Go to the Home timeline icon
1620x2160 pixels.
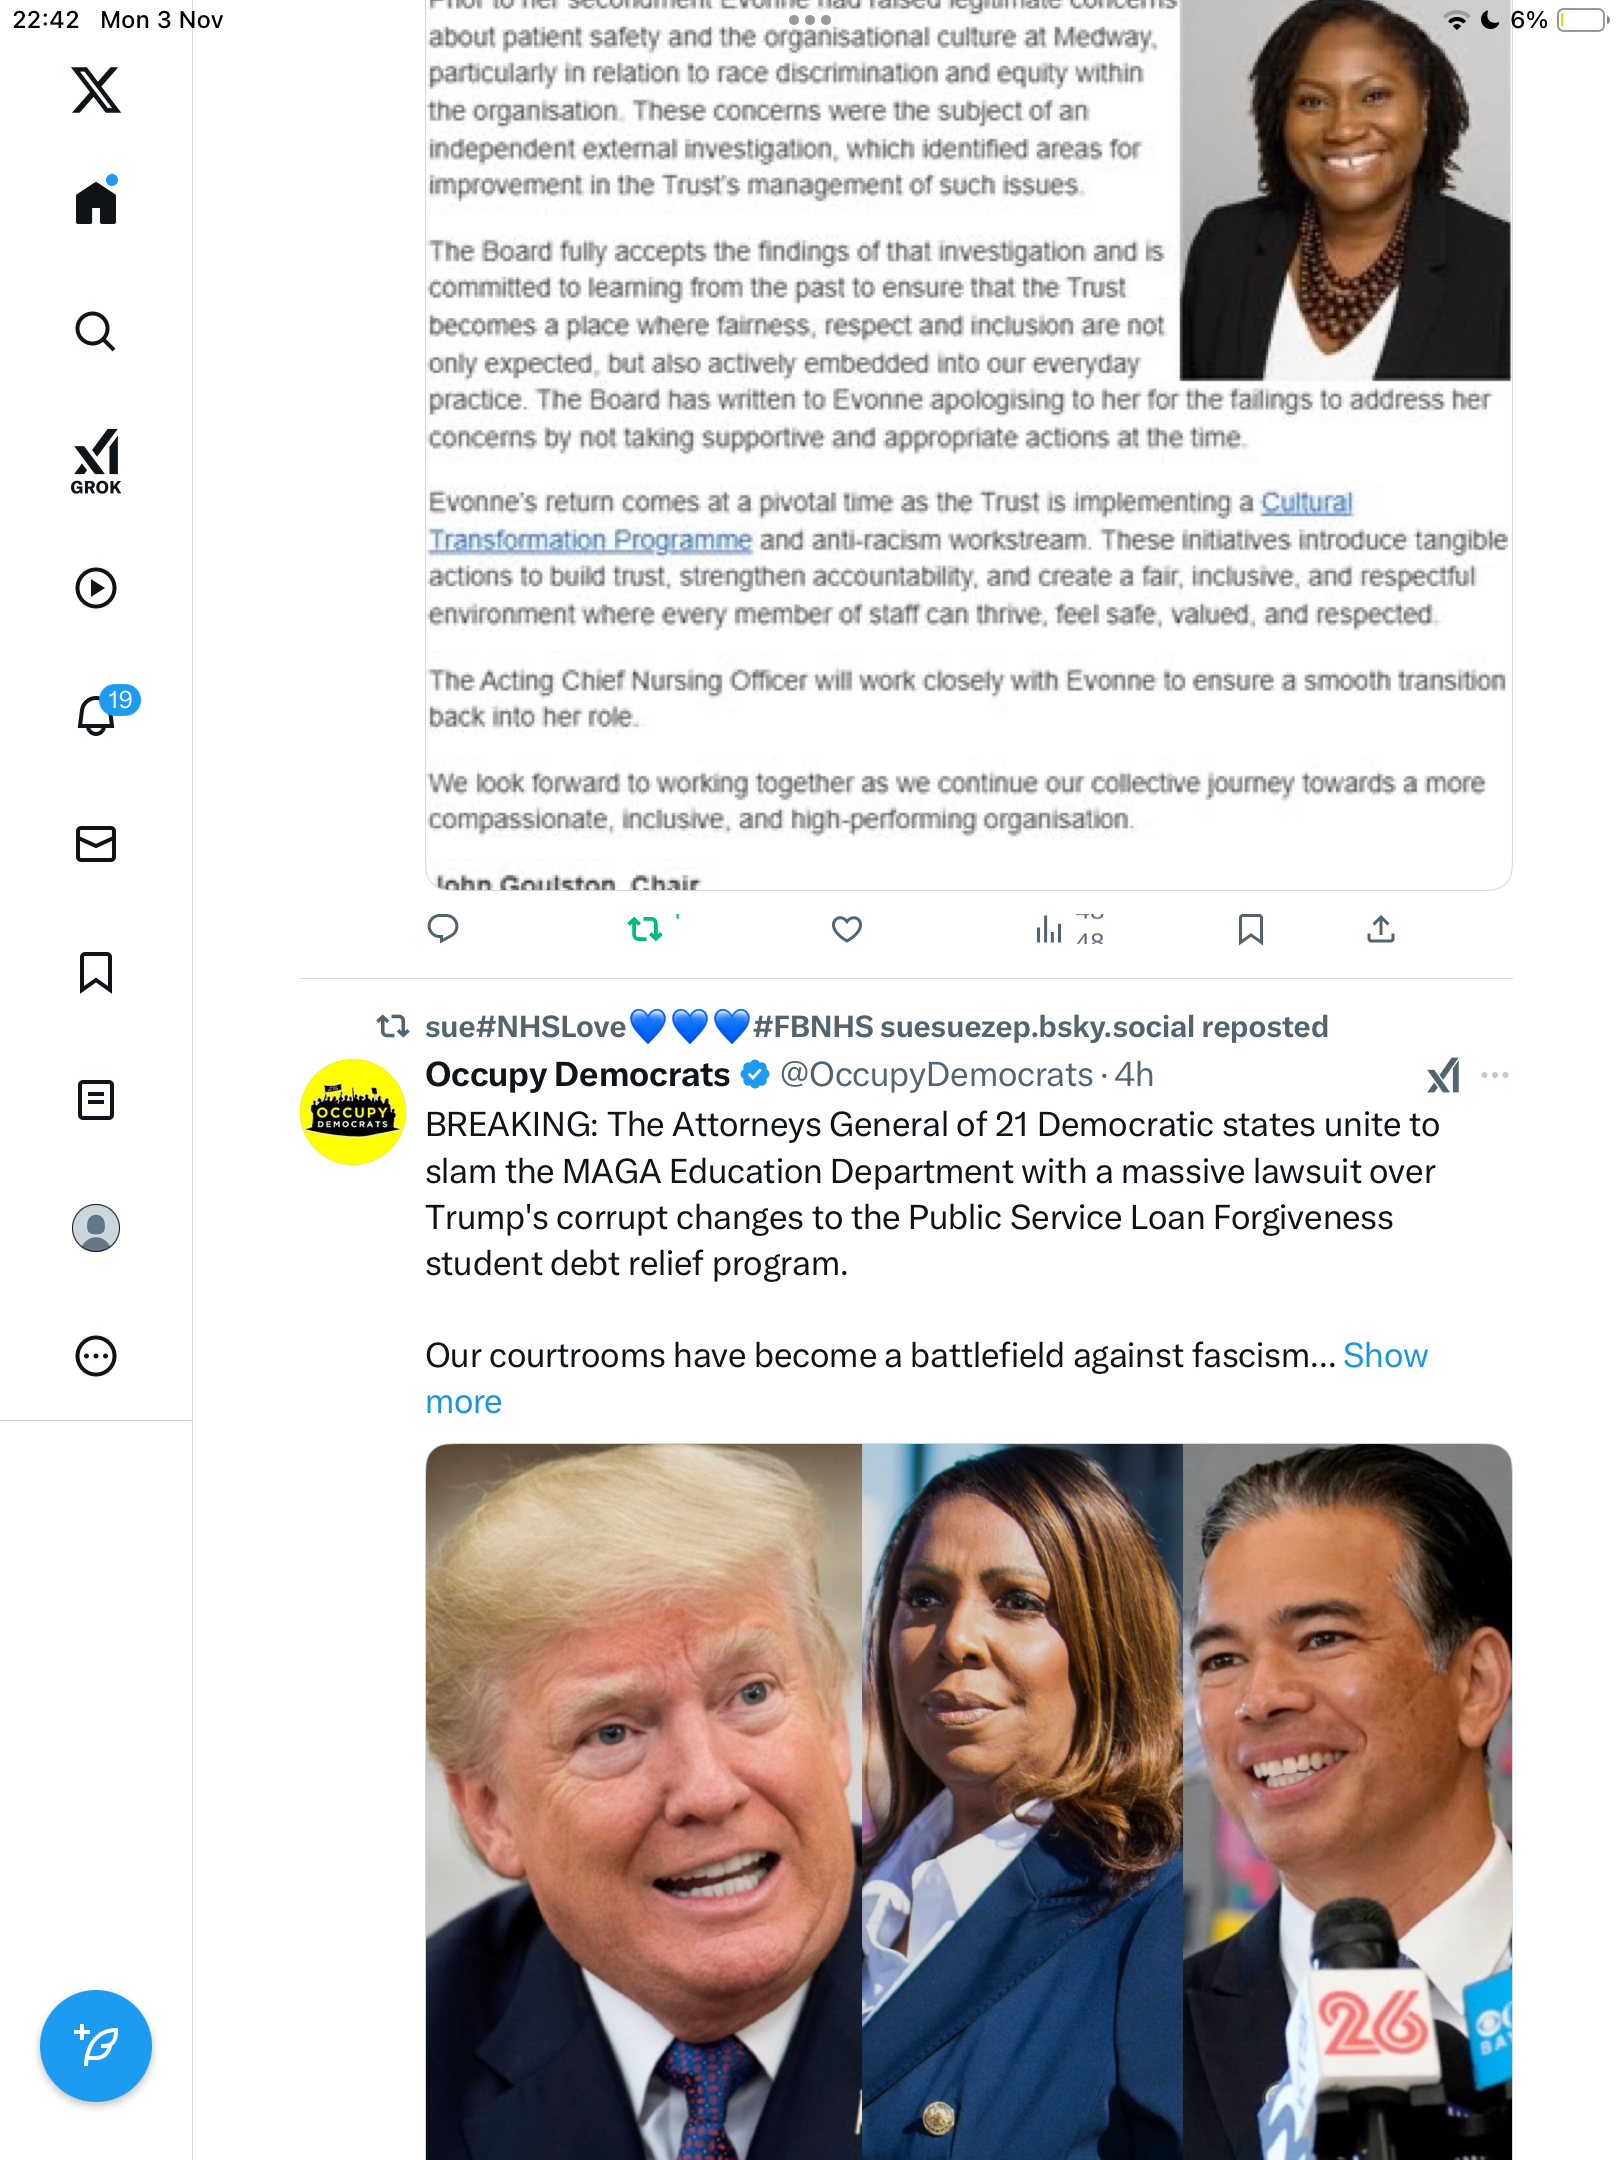96,201
